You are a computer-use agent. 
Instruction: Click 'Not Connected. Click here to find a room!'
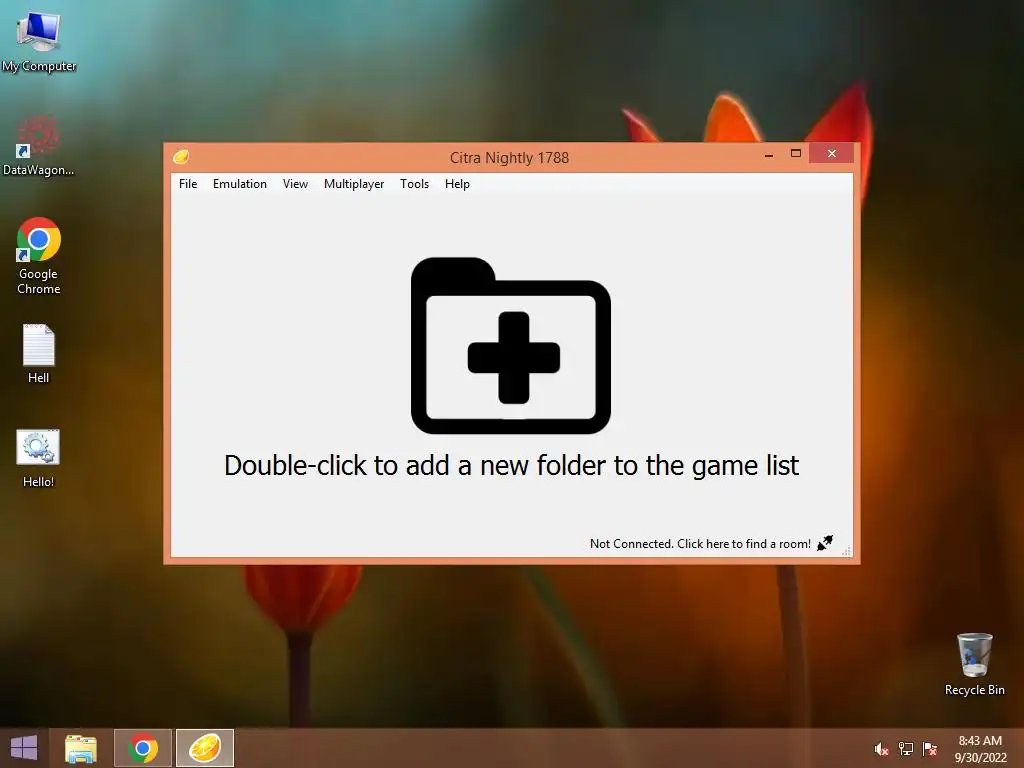point(700,543)
